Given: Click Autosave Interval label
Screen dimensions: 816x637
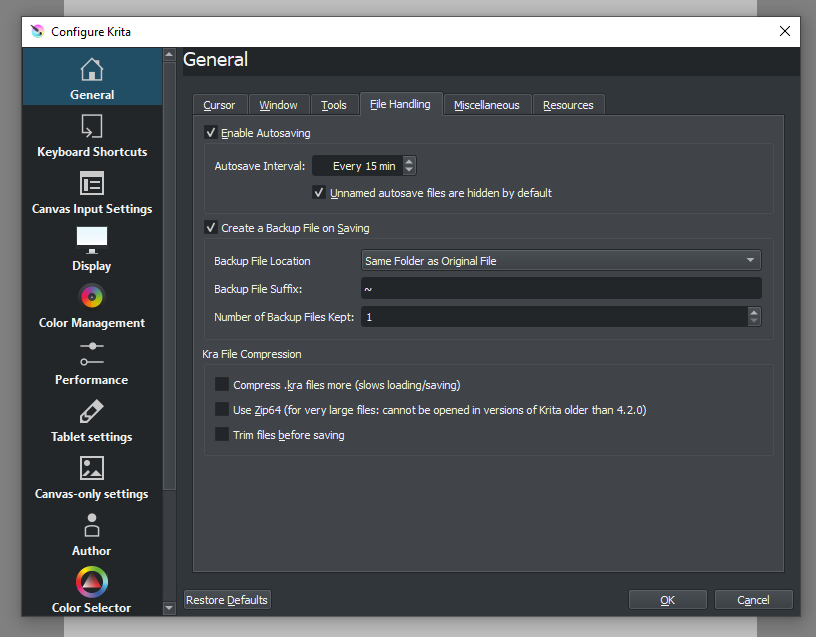Looking at the screenshot, I should pos(260,166).
